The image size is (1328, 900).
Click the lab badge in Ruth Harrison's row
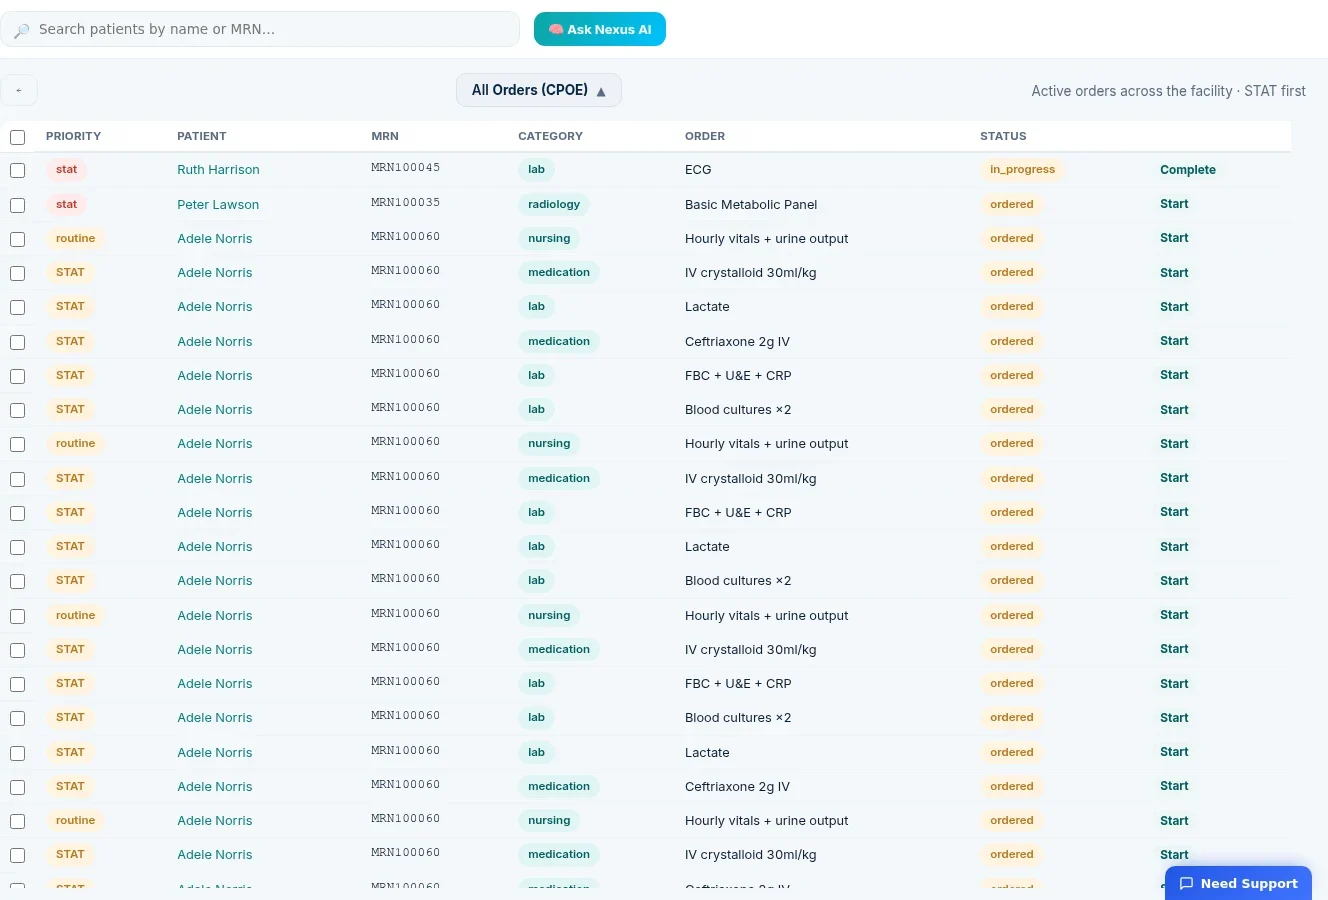point(536,169)
